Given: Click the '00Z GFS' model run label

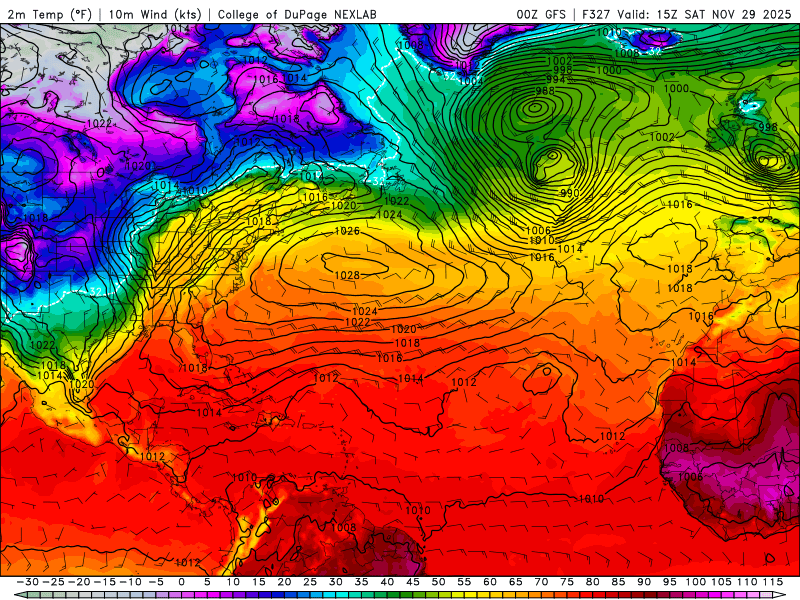Looking at the screenshot, I should [541, 14].
